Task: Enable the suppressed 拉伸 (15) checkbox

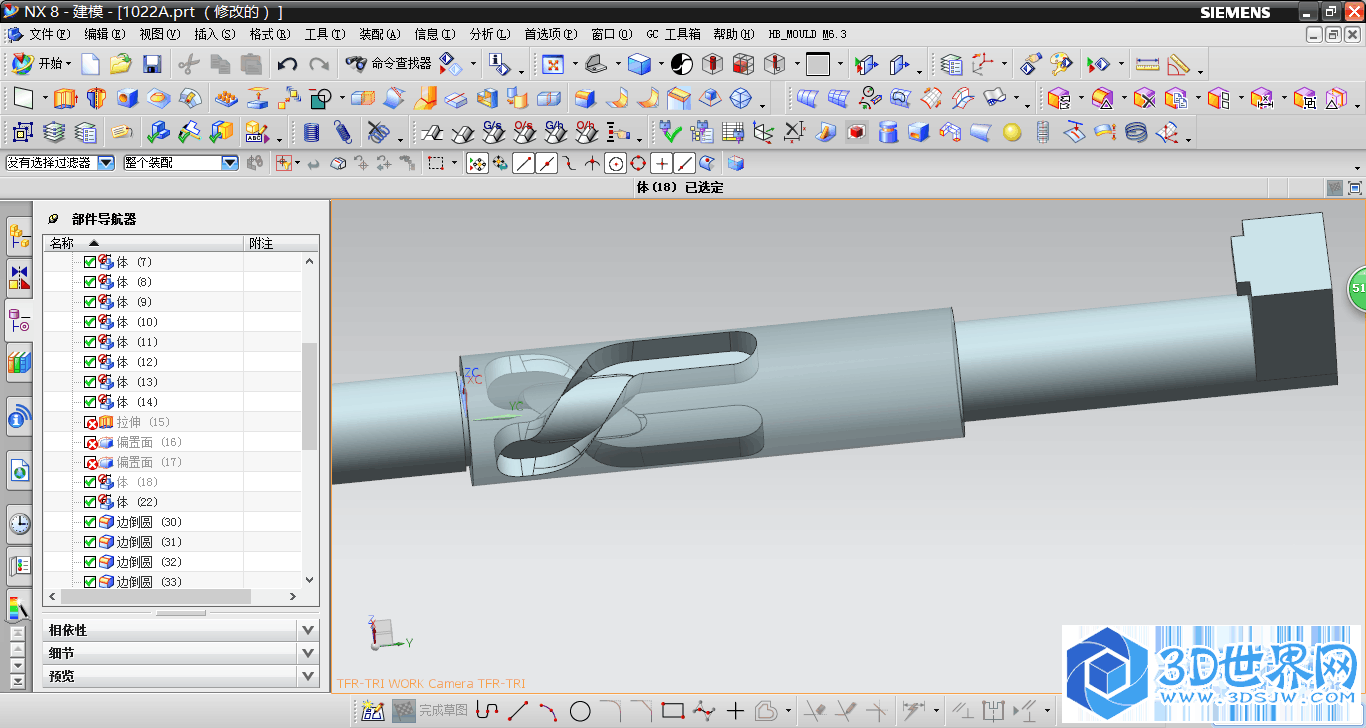Action: point(90,422)
